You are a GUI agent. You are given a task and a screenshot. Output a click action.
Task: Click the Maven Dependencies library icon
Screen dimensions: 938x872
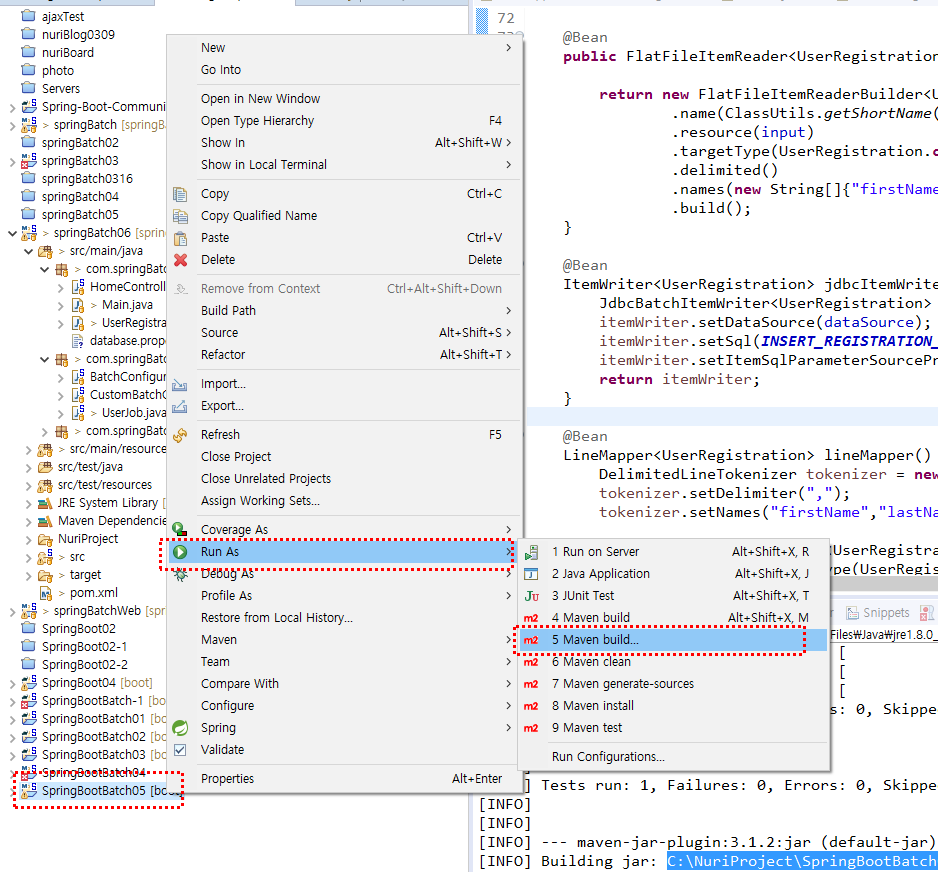click(x=45, y=521)
